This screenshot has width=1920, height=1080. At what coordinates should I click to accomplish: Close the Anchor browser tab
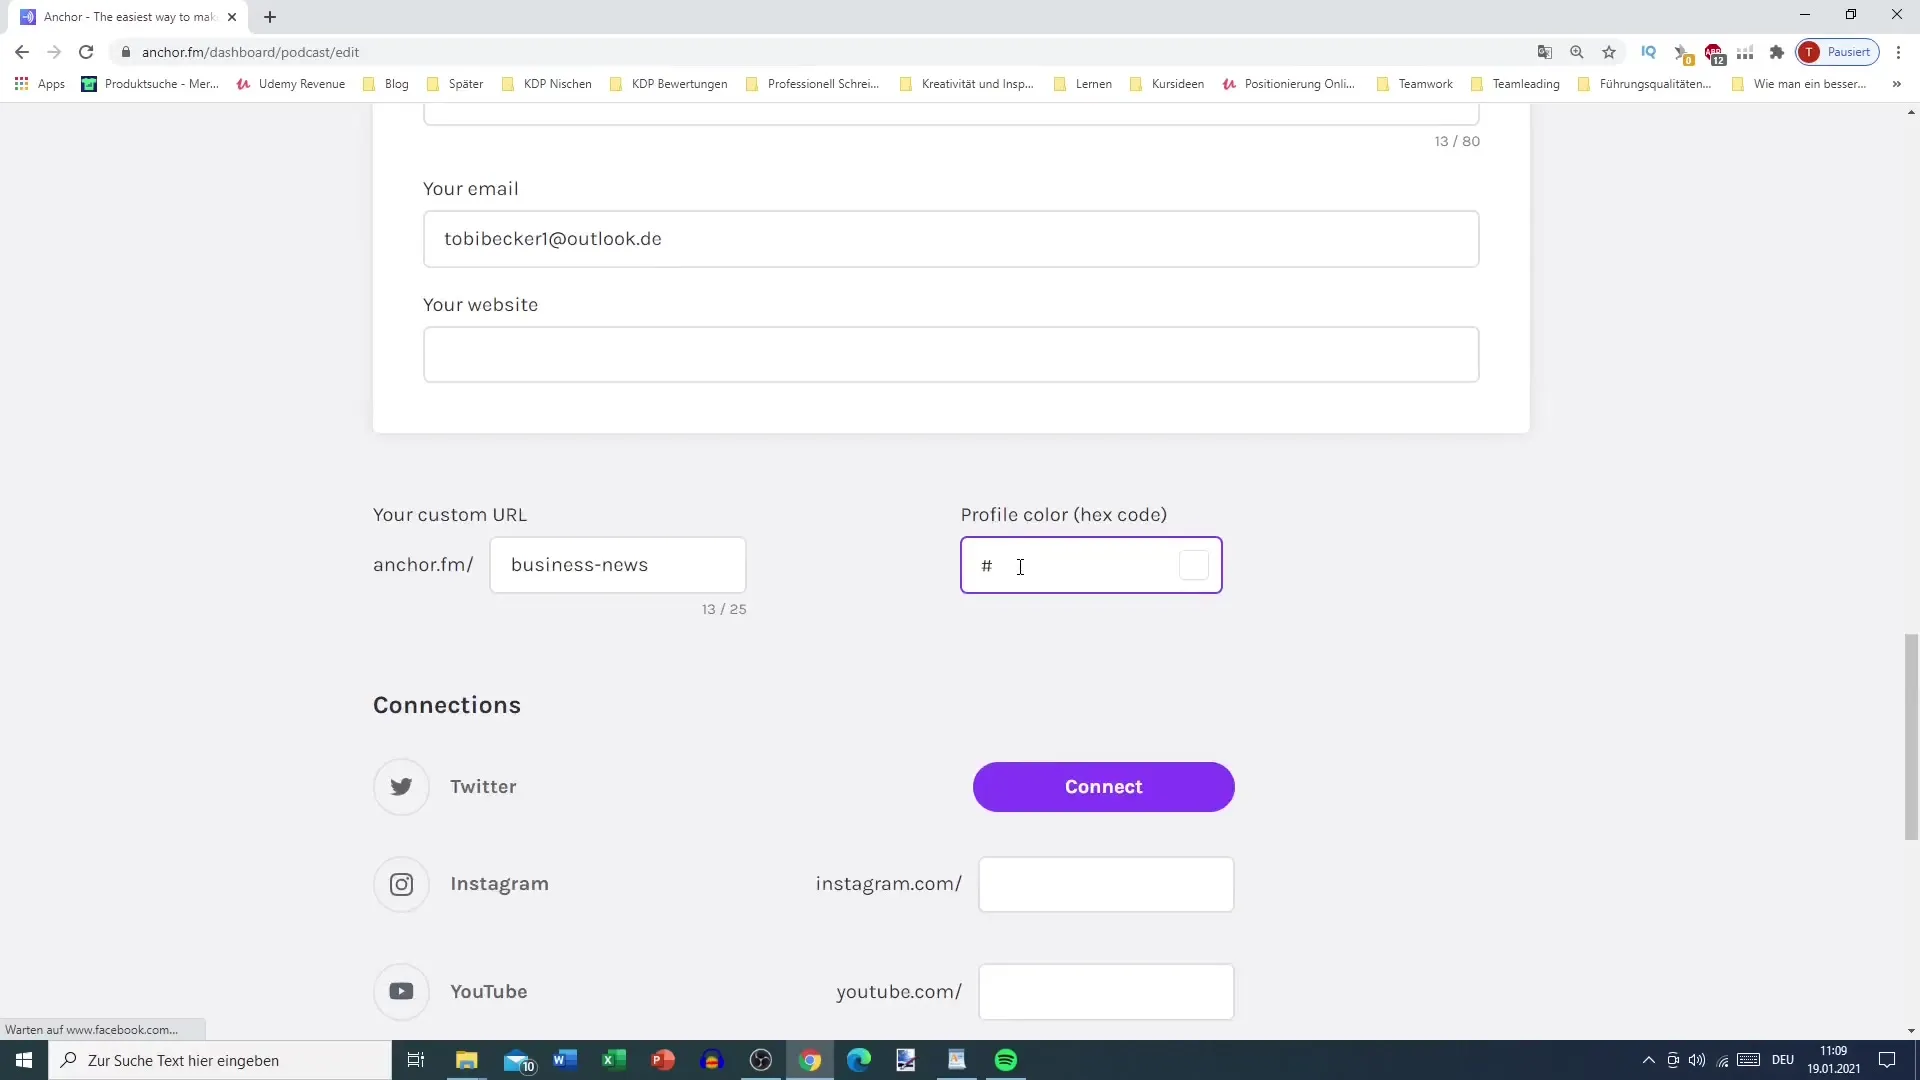tap(232, 17)
